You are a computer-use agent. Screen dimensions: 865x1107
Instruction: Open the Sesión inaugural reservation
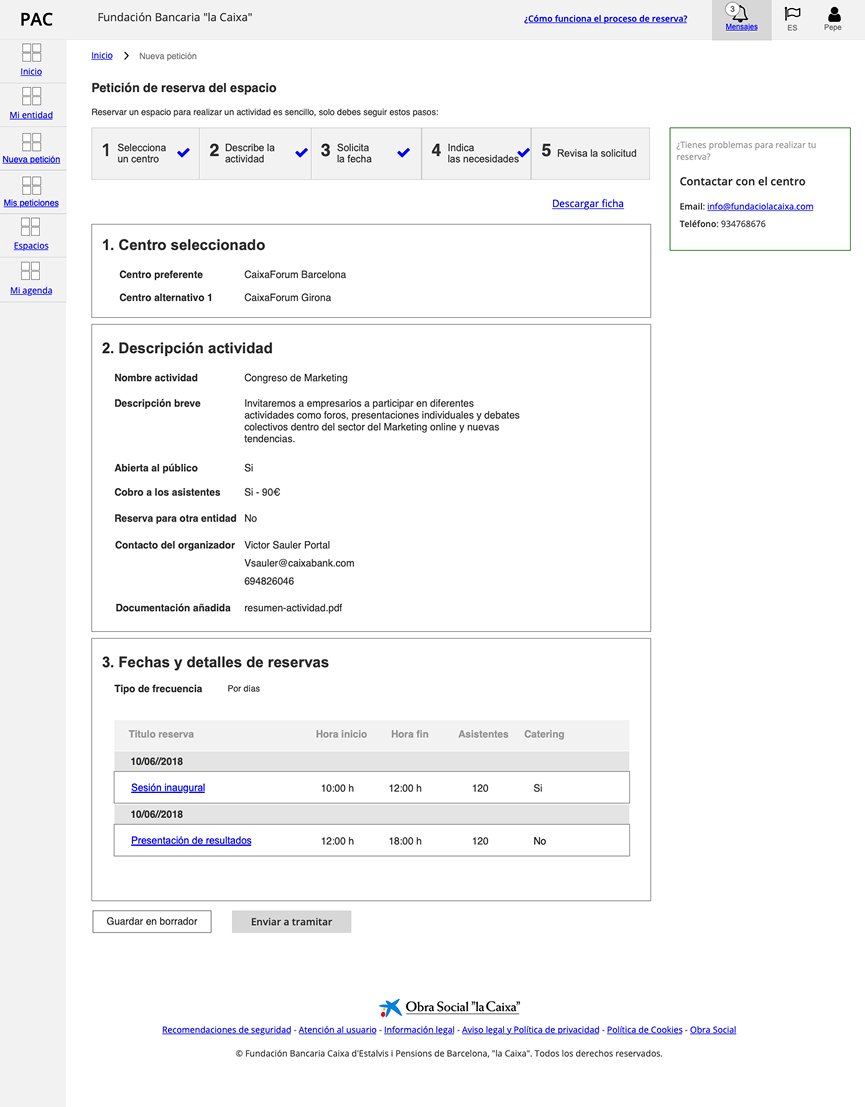167,787
